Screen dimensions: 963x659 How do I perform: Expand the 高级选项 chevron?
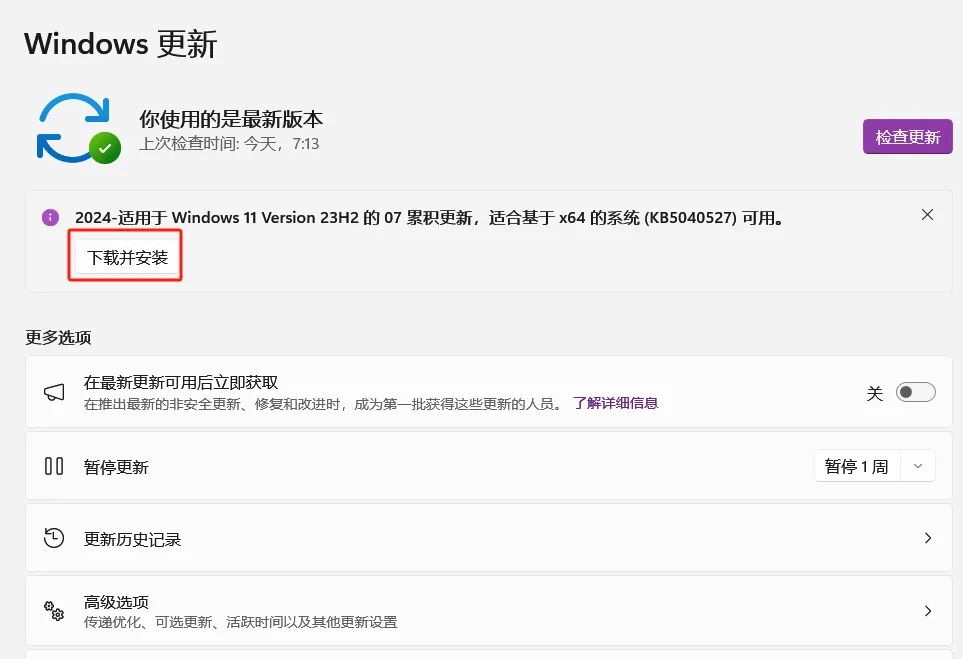tap(927, 610)
